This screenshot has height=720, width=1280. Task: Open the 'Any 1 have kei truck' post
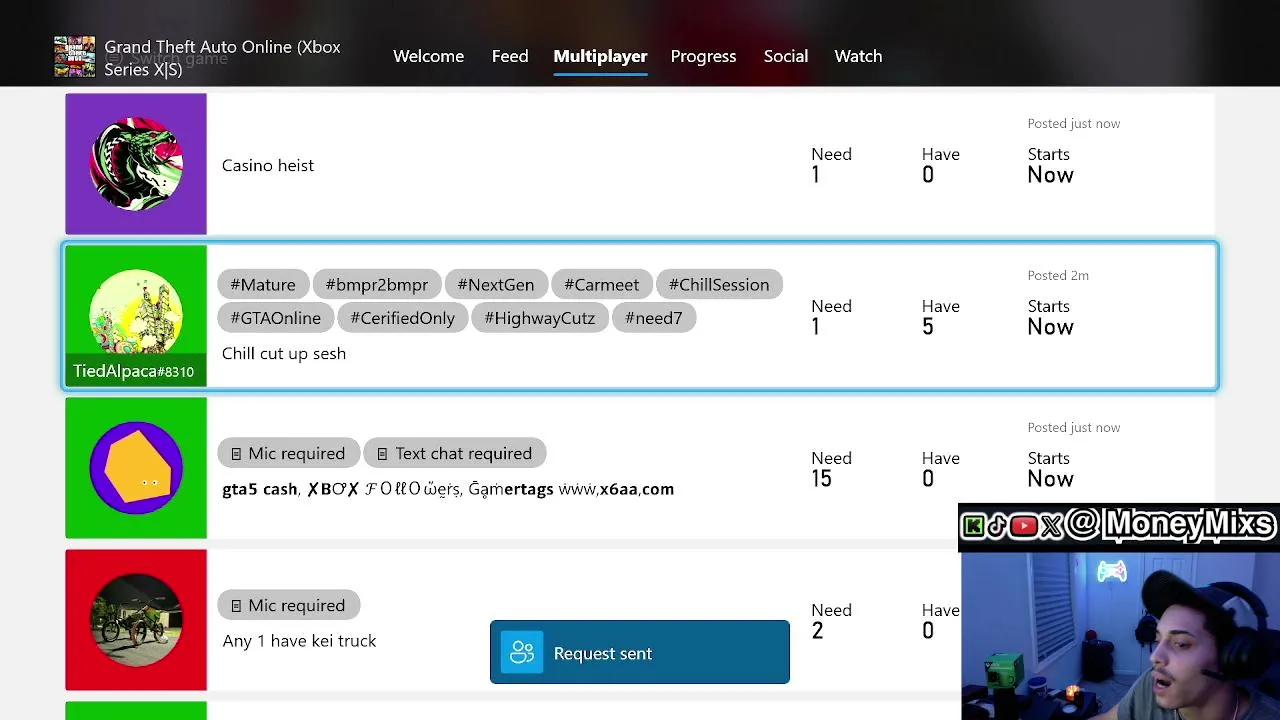coord(300,641)
